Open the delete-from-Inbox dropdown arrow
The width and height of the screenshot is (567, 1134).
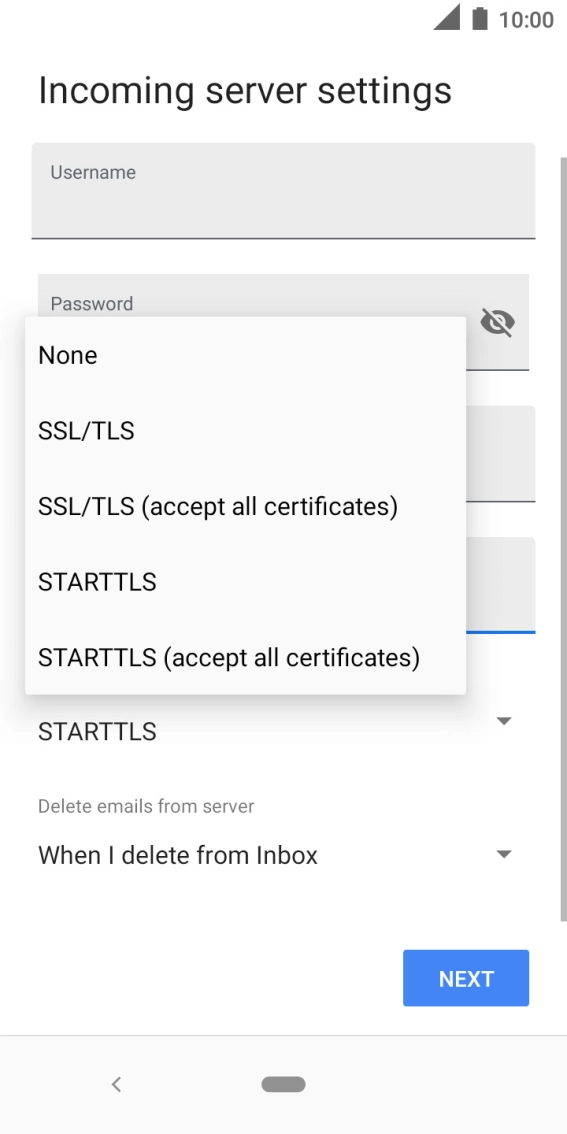click(504, 854)
